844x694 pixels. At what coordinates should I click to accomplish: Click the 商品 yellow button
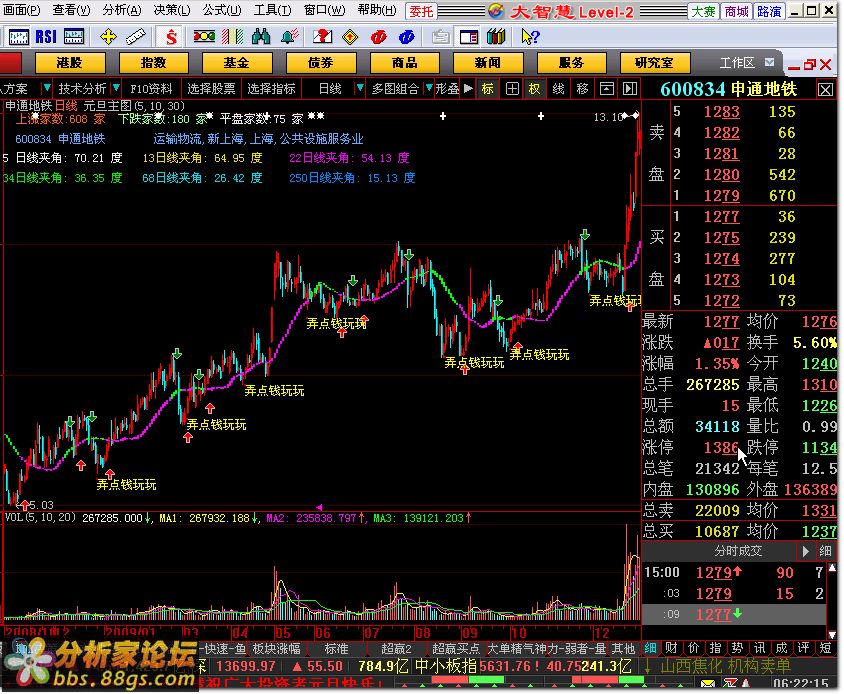(405, 62)
